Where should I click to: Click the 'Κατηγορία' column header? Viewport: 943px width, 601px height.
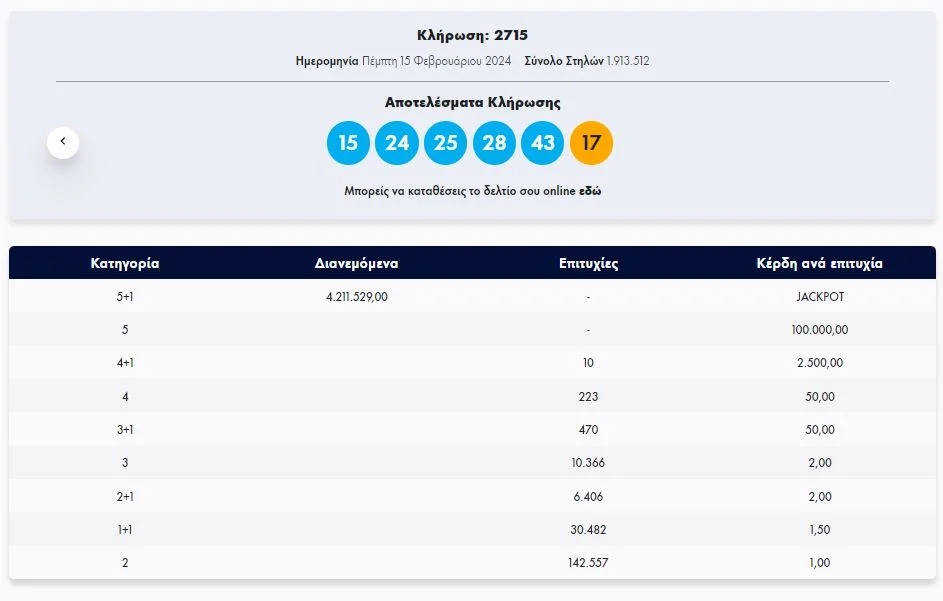(125, 264)
